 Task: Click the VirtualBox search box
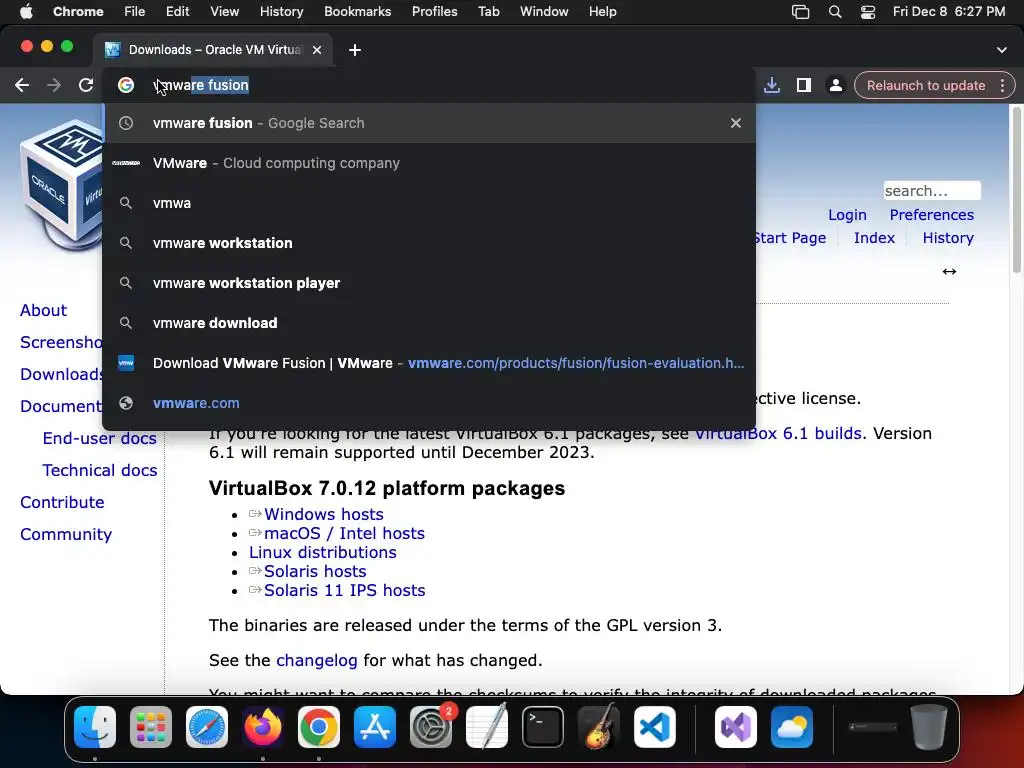click(x=932, y=191)
